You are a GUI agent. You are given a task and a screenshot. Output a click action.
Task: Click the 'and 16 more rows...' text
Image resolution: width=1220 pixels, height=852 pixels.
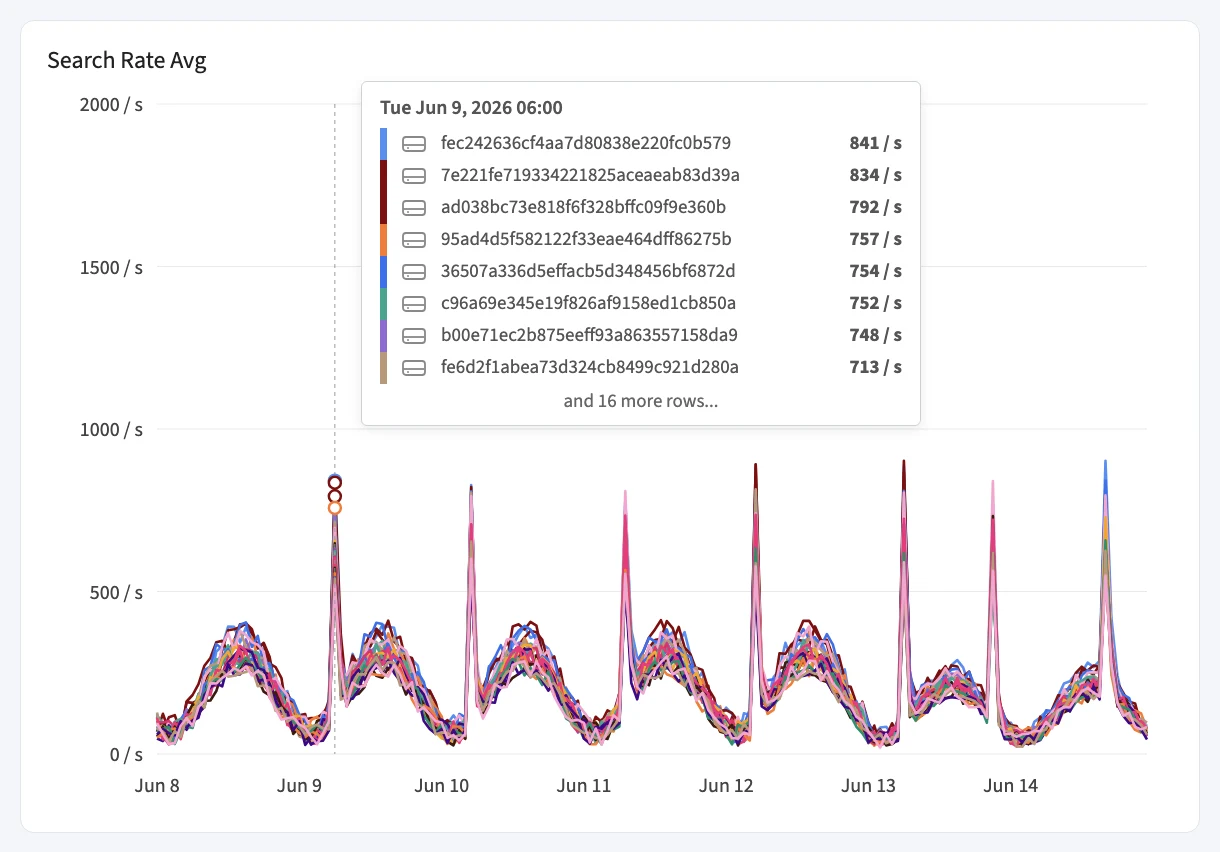(641, 401)
